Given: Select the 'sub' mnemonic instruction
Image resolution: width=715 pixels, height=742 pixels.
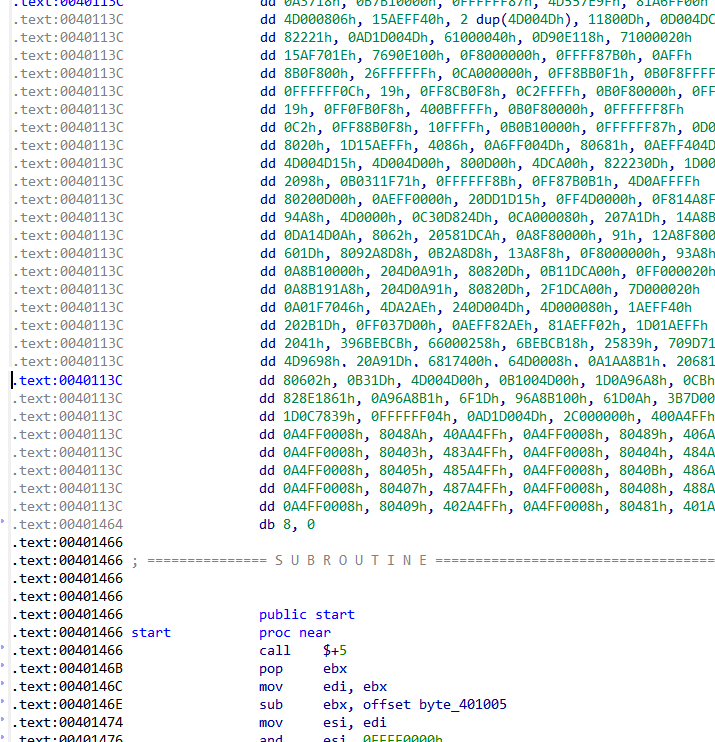Looking at the screenshot, I should 271,705.
